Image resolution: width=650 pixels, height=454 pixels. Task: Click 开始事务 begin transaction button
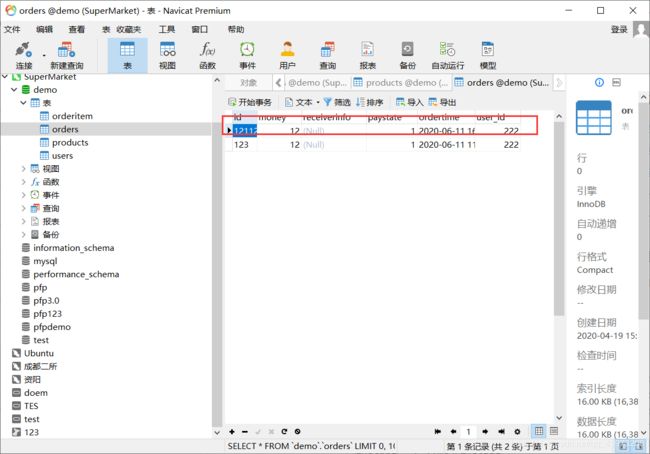[250, 102]
